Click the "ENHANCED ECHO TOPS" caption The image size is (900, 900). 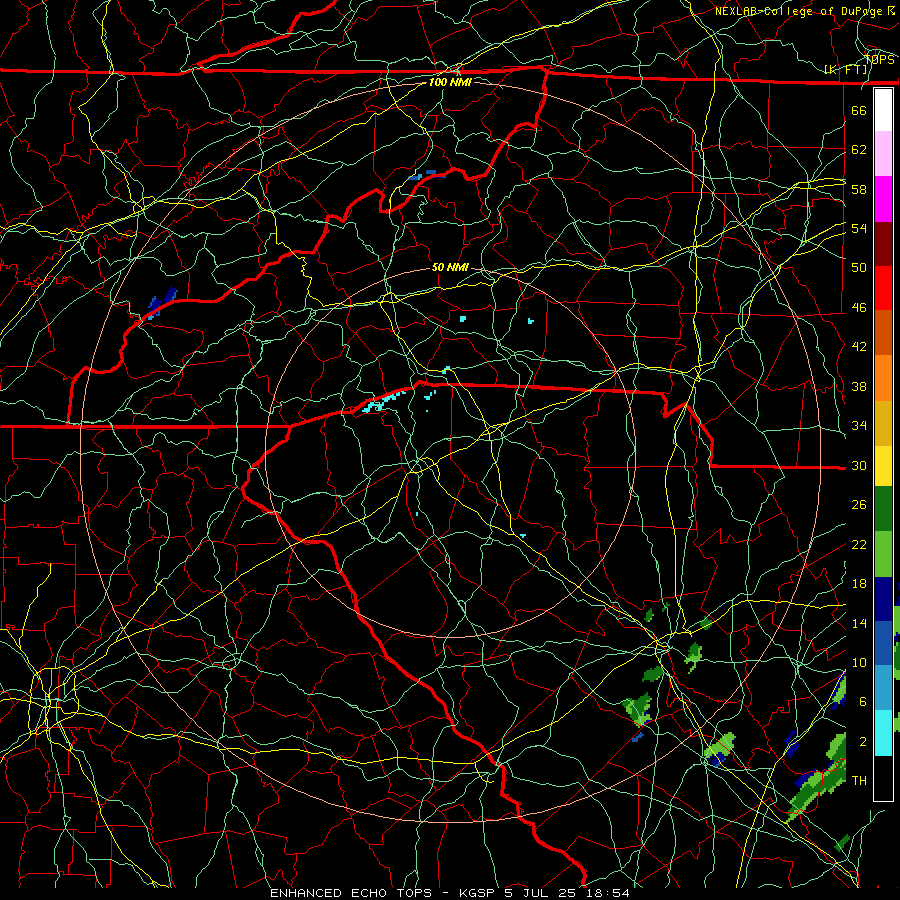coord(351,893)
